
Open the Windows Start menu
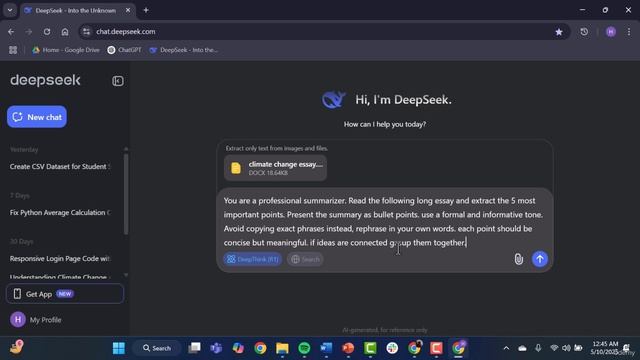click(x=119, y=348)
